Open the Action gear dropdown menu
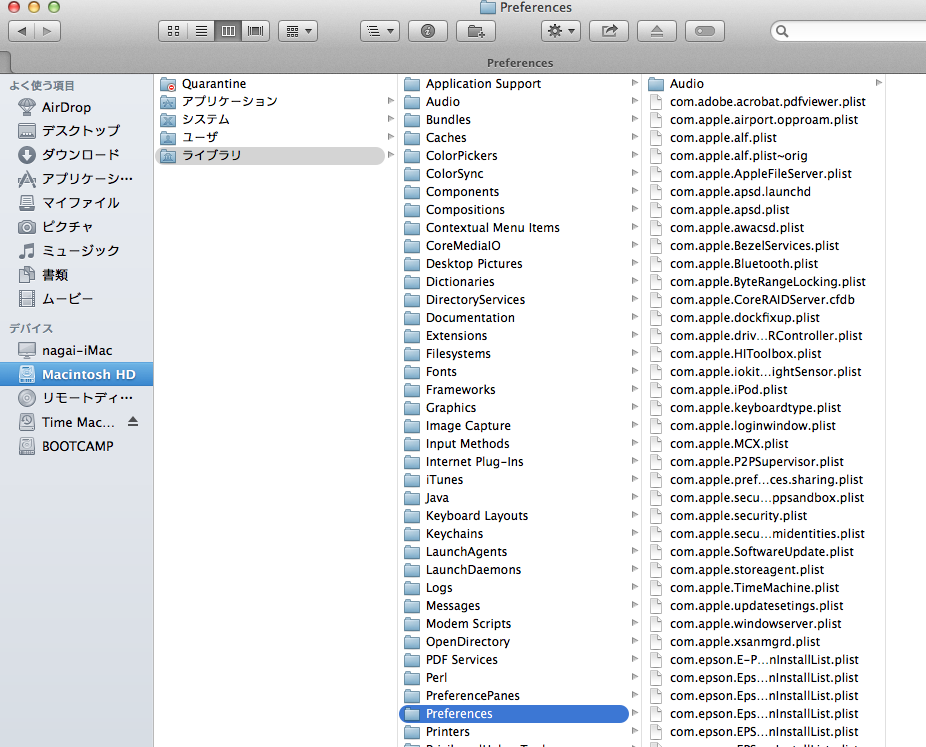This screenshot has width=926, height=747. (x=560, y=31)
